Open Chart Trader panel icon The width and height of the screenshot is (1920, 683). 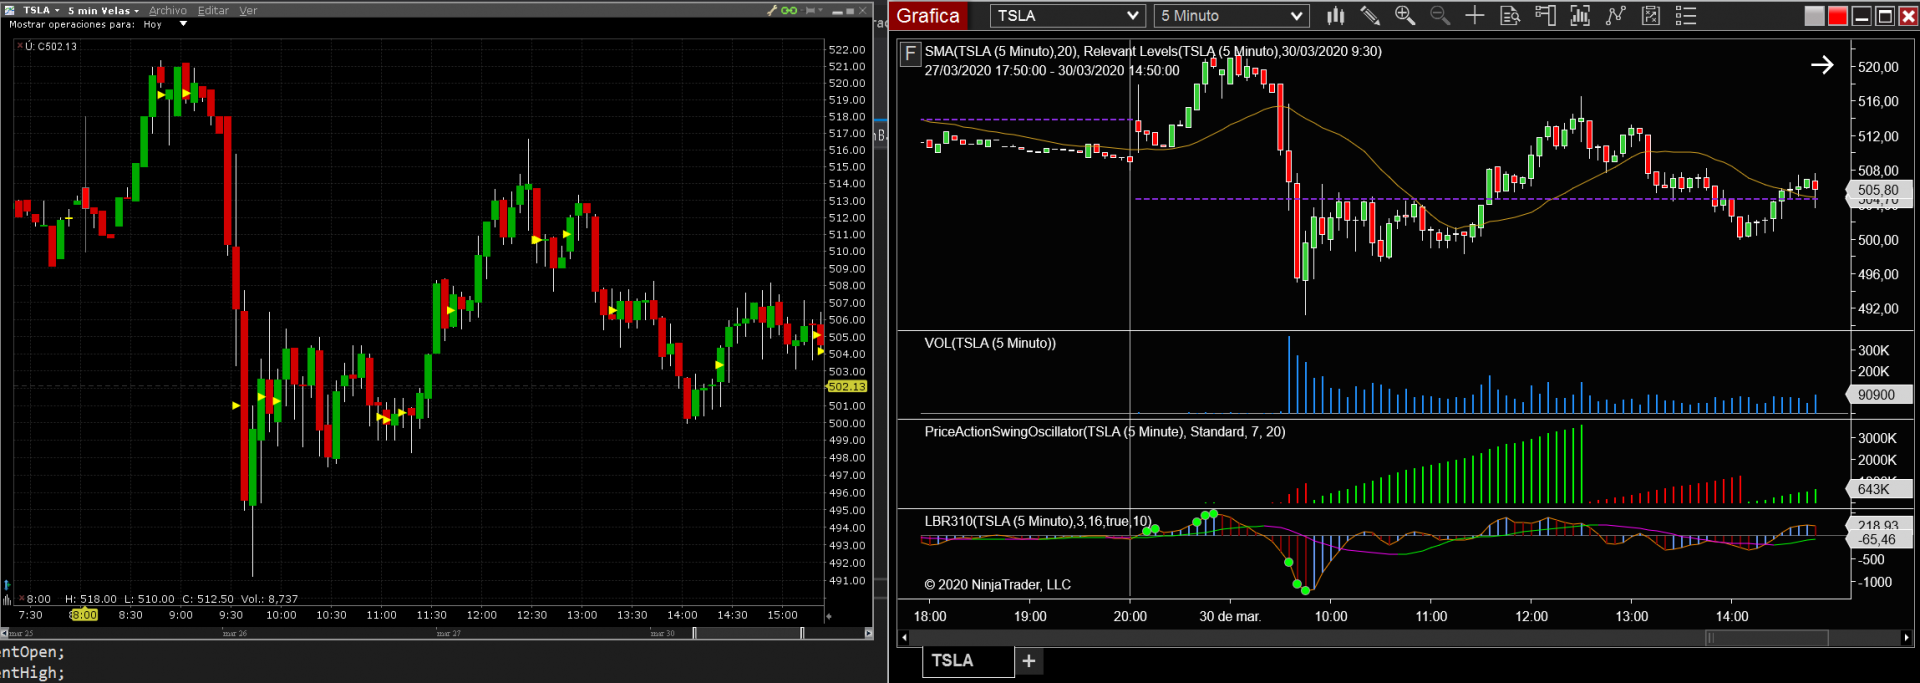[1545, 16]
